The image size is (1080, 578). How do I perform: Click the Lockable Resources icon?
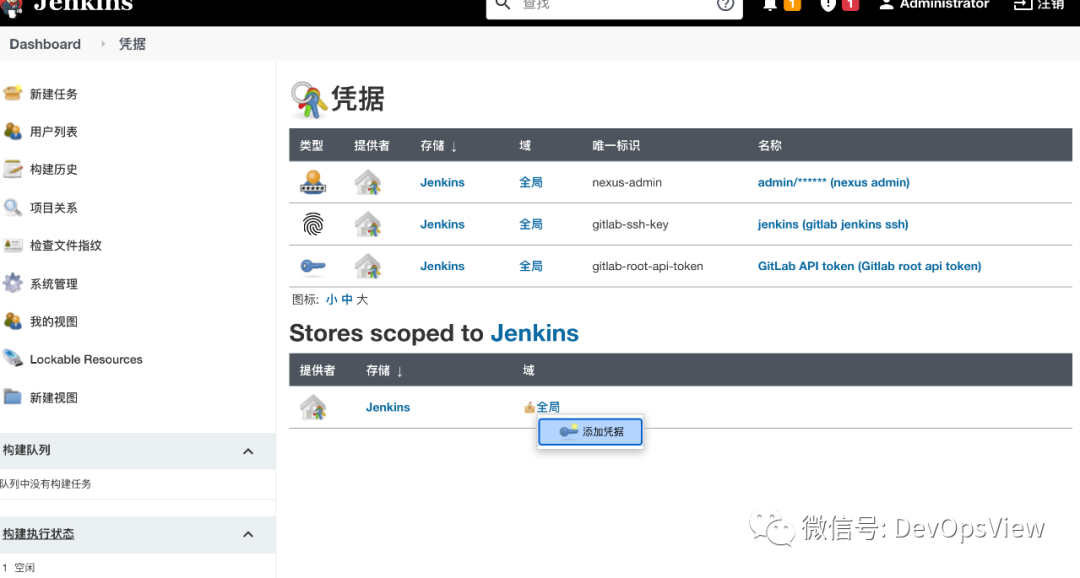(12, 358)
